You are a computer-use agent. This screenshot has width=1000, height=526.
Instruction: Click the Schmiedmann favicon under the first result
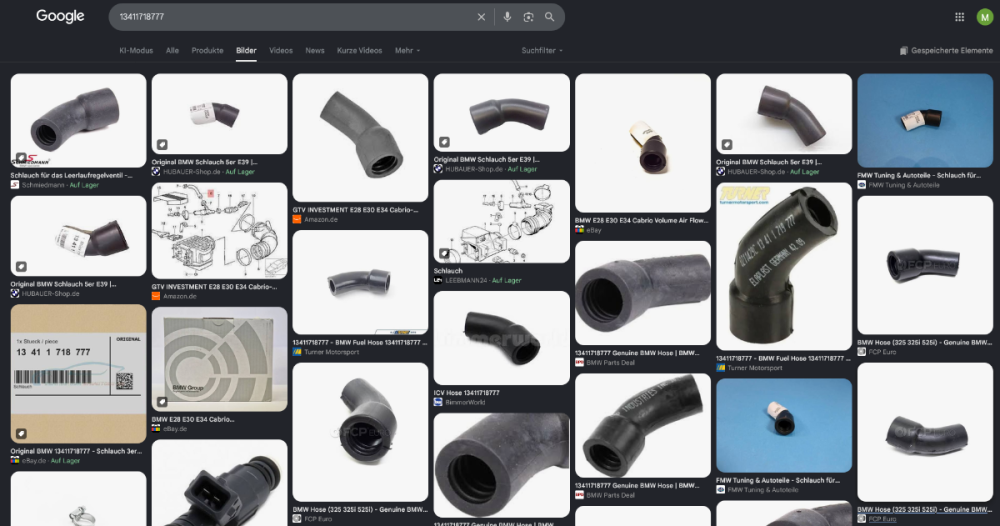point(15,185)
